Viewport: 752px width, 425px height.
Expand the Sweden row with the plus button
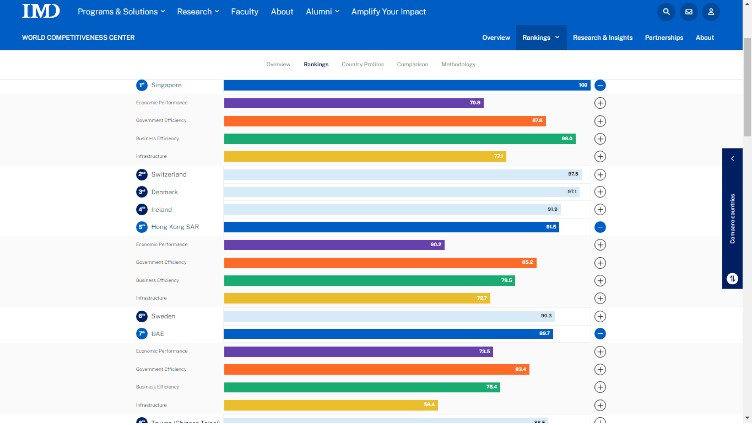click(x=600, y=316)
